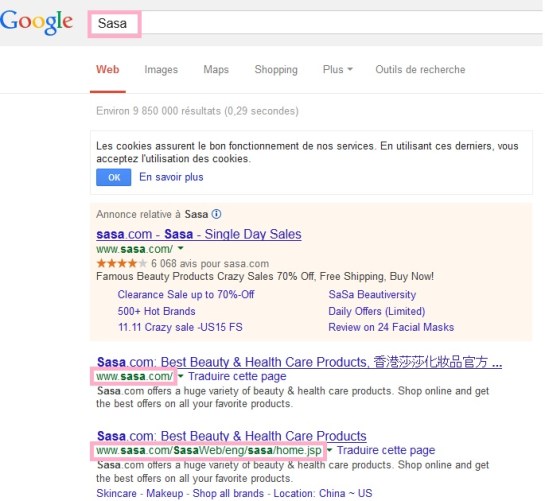Image resolution: width=545 pixels, height=501 pixels.
Task: Open the Maps tab
Action: [x=216, y=70]
